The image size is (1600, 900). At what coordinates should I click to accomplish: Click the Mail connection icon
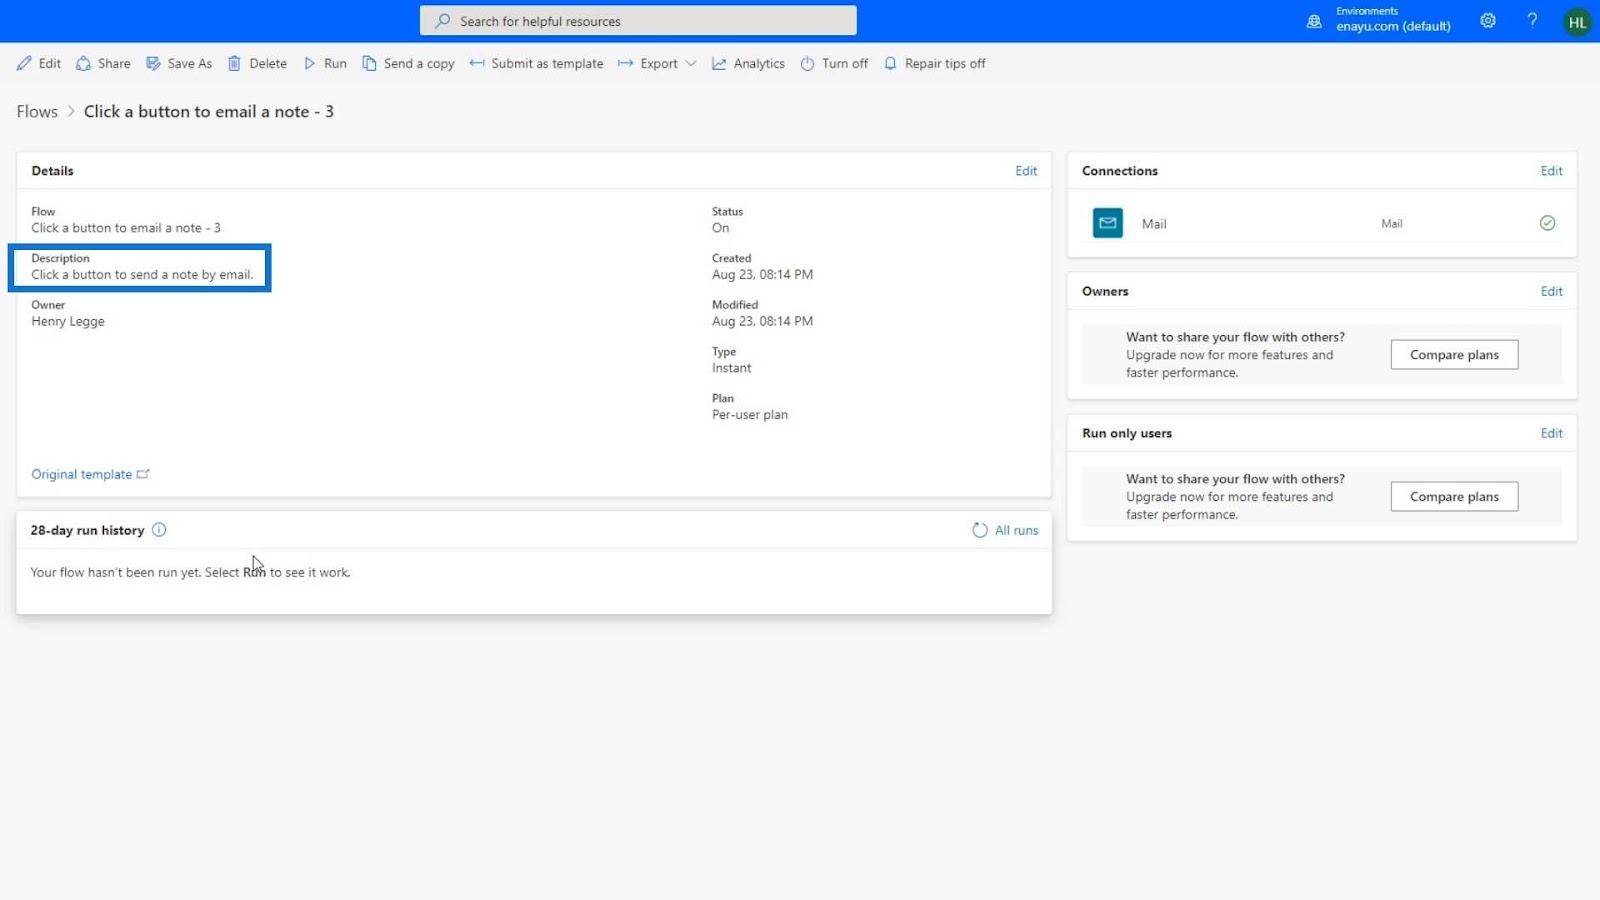(x=1107, y=223)
